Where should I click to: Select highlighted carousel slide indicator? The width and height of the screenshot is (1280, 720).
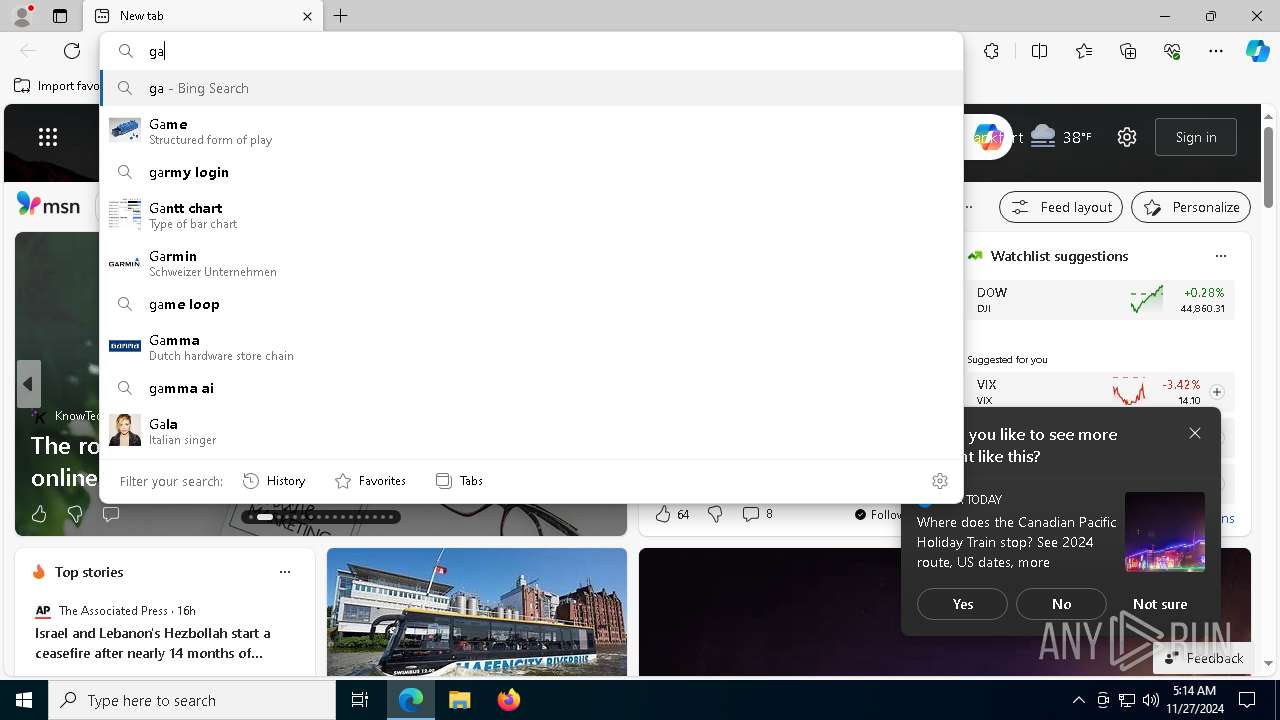(265, 517)
